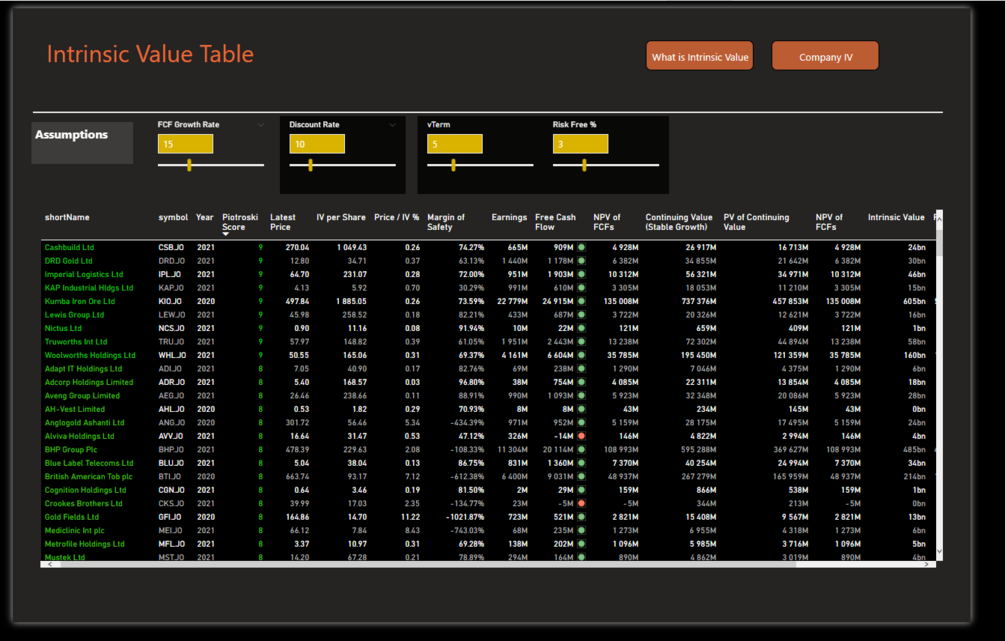Click the vTerm slider handle
The width and height of the screenshot is (1005, 641).
tap(453, 165)
